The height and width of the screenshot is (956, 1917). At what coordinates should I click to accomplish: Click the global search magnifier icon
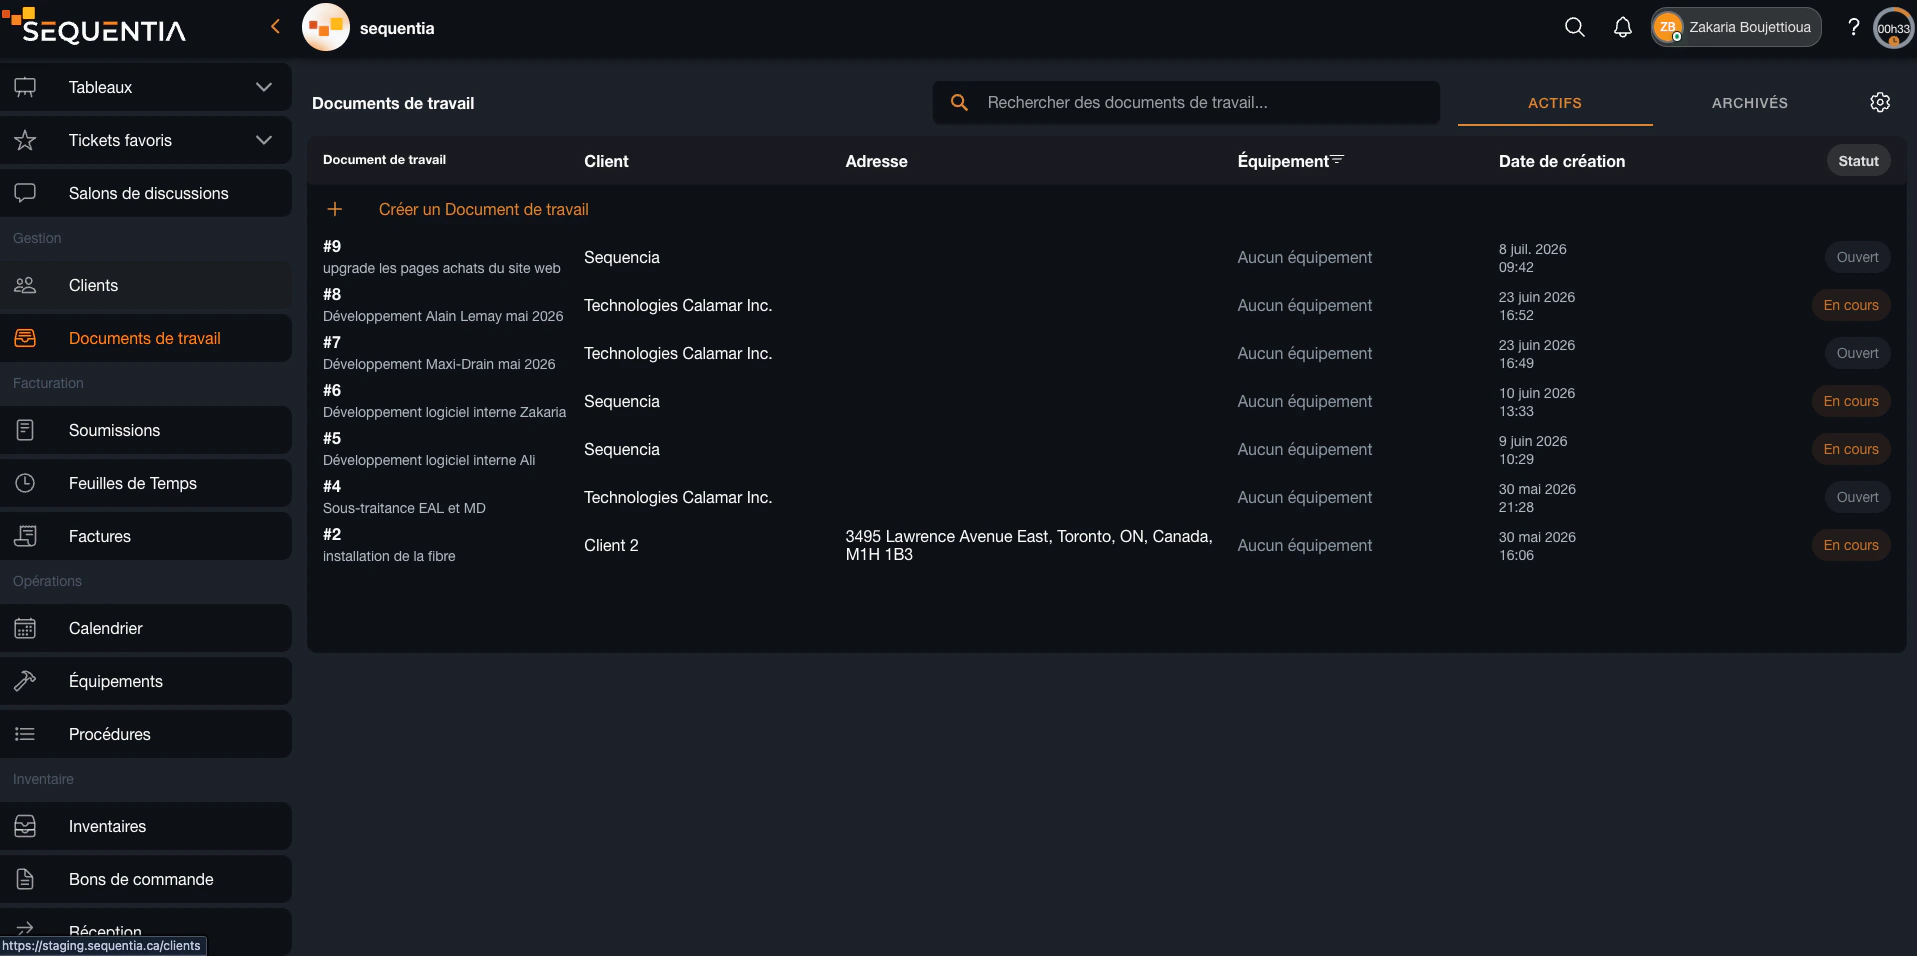(x=1574, y=27)
